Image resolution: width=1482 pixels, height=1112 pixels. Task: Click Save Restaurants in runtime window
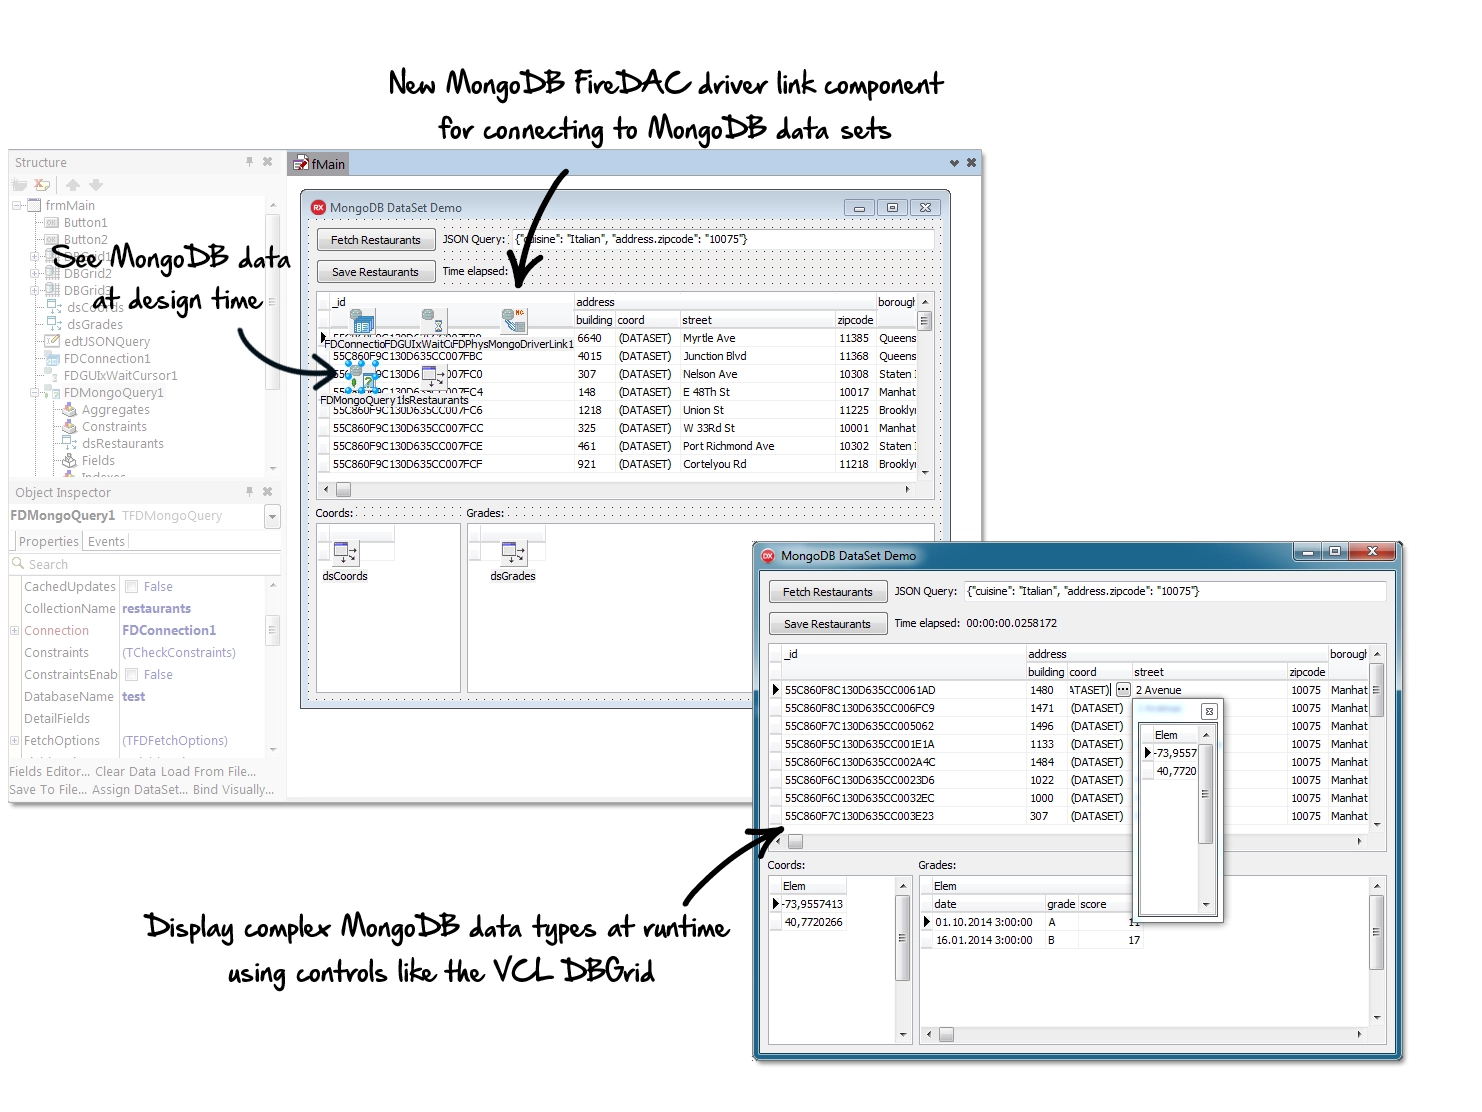tap(828, 624)
